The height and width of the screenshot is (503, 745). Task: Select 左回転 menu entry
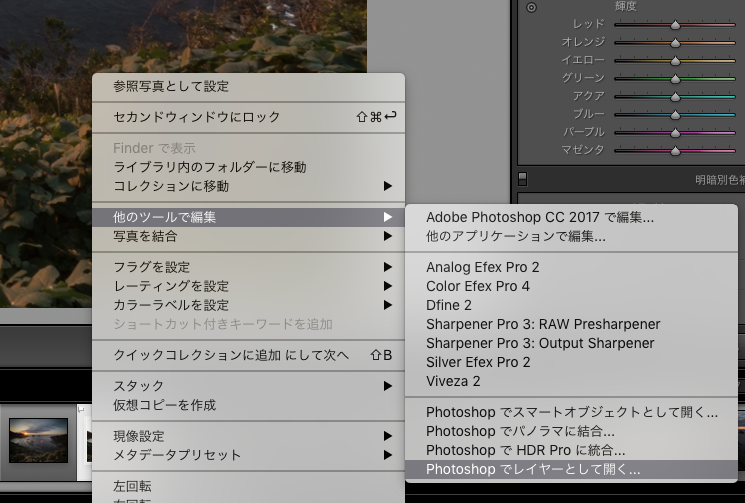coord(248,486)
